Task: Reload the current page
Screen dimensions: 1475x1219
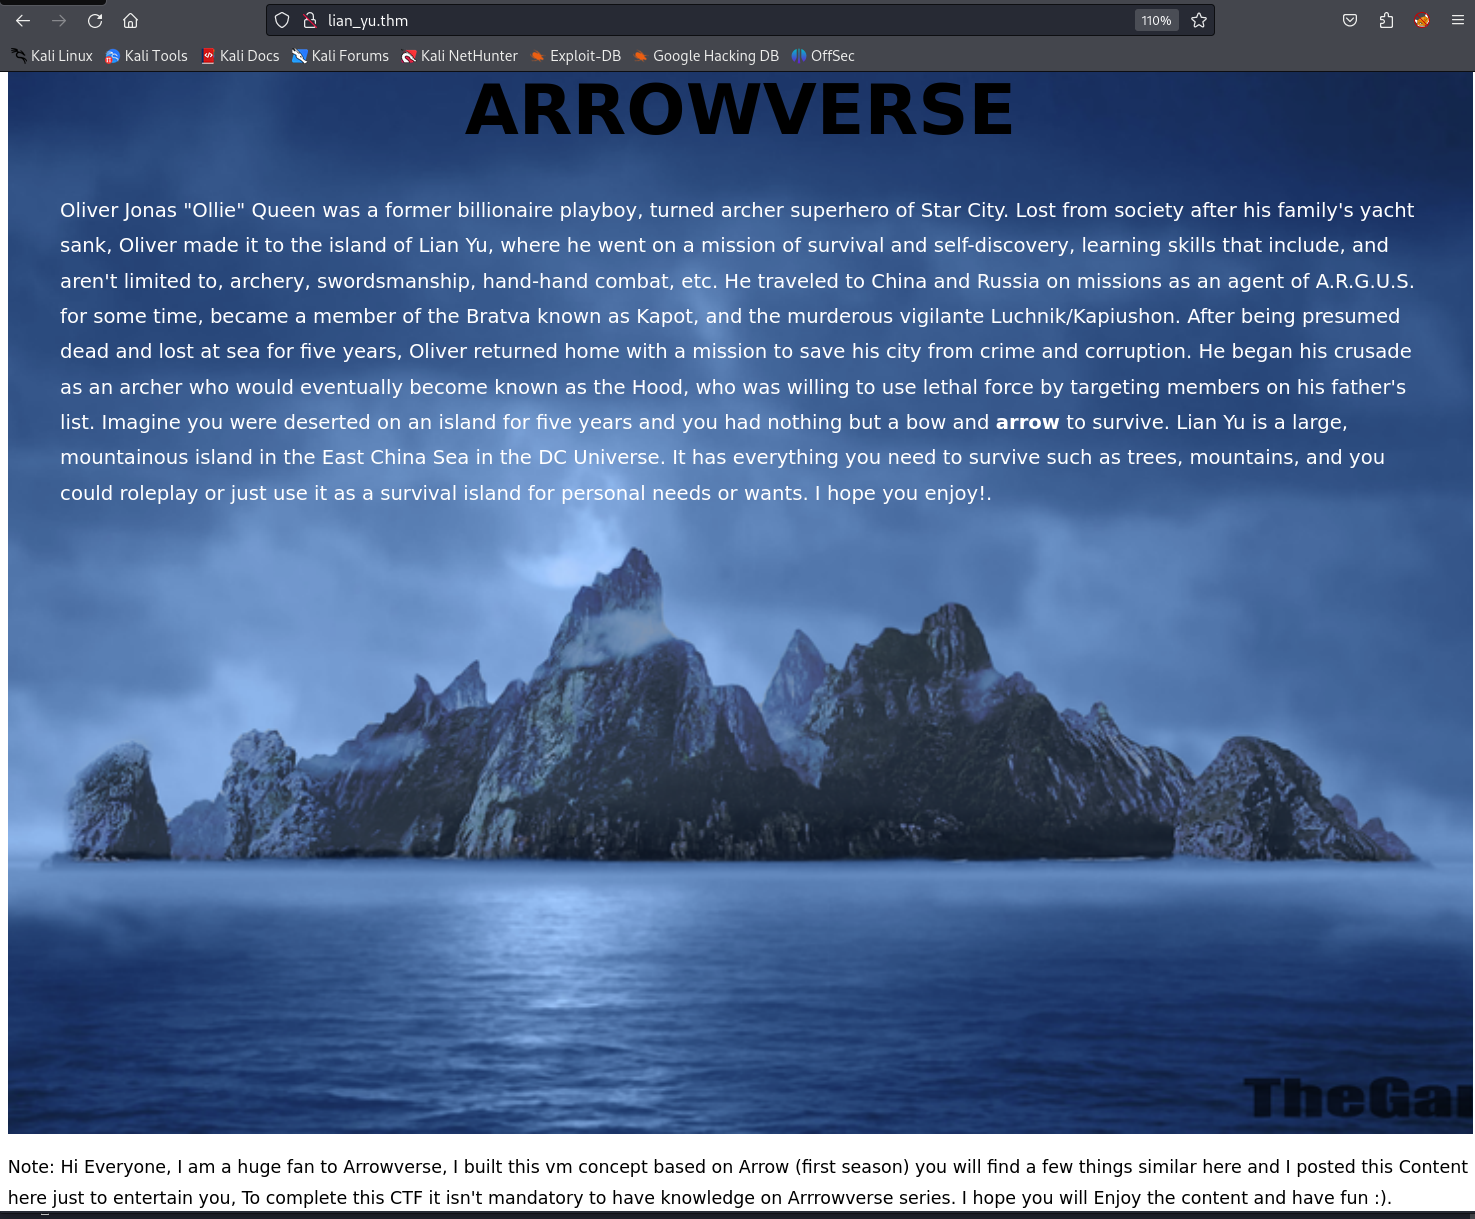Action: point(95,20)
